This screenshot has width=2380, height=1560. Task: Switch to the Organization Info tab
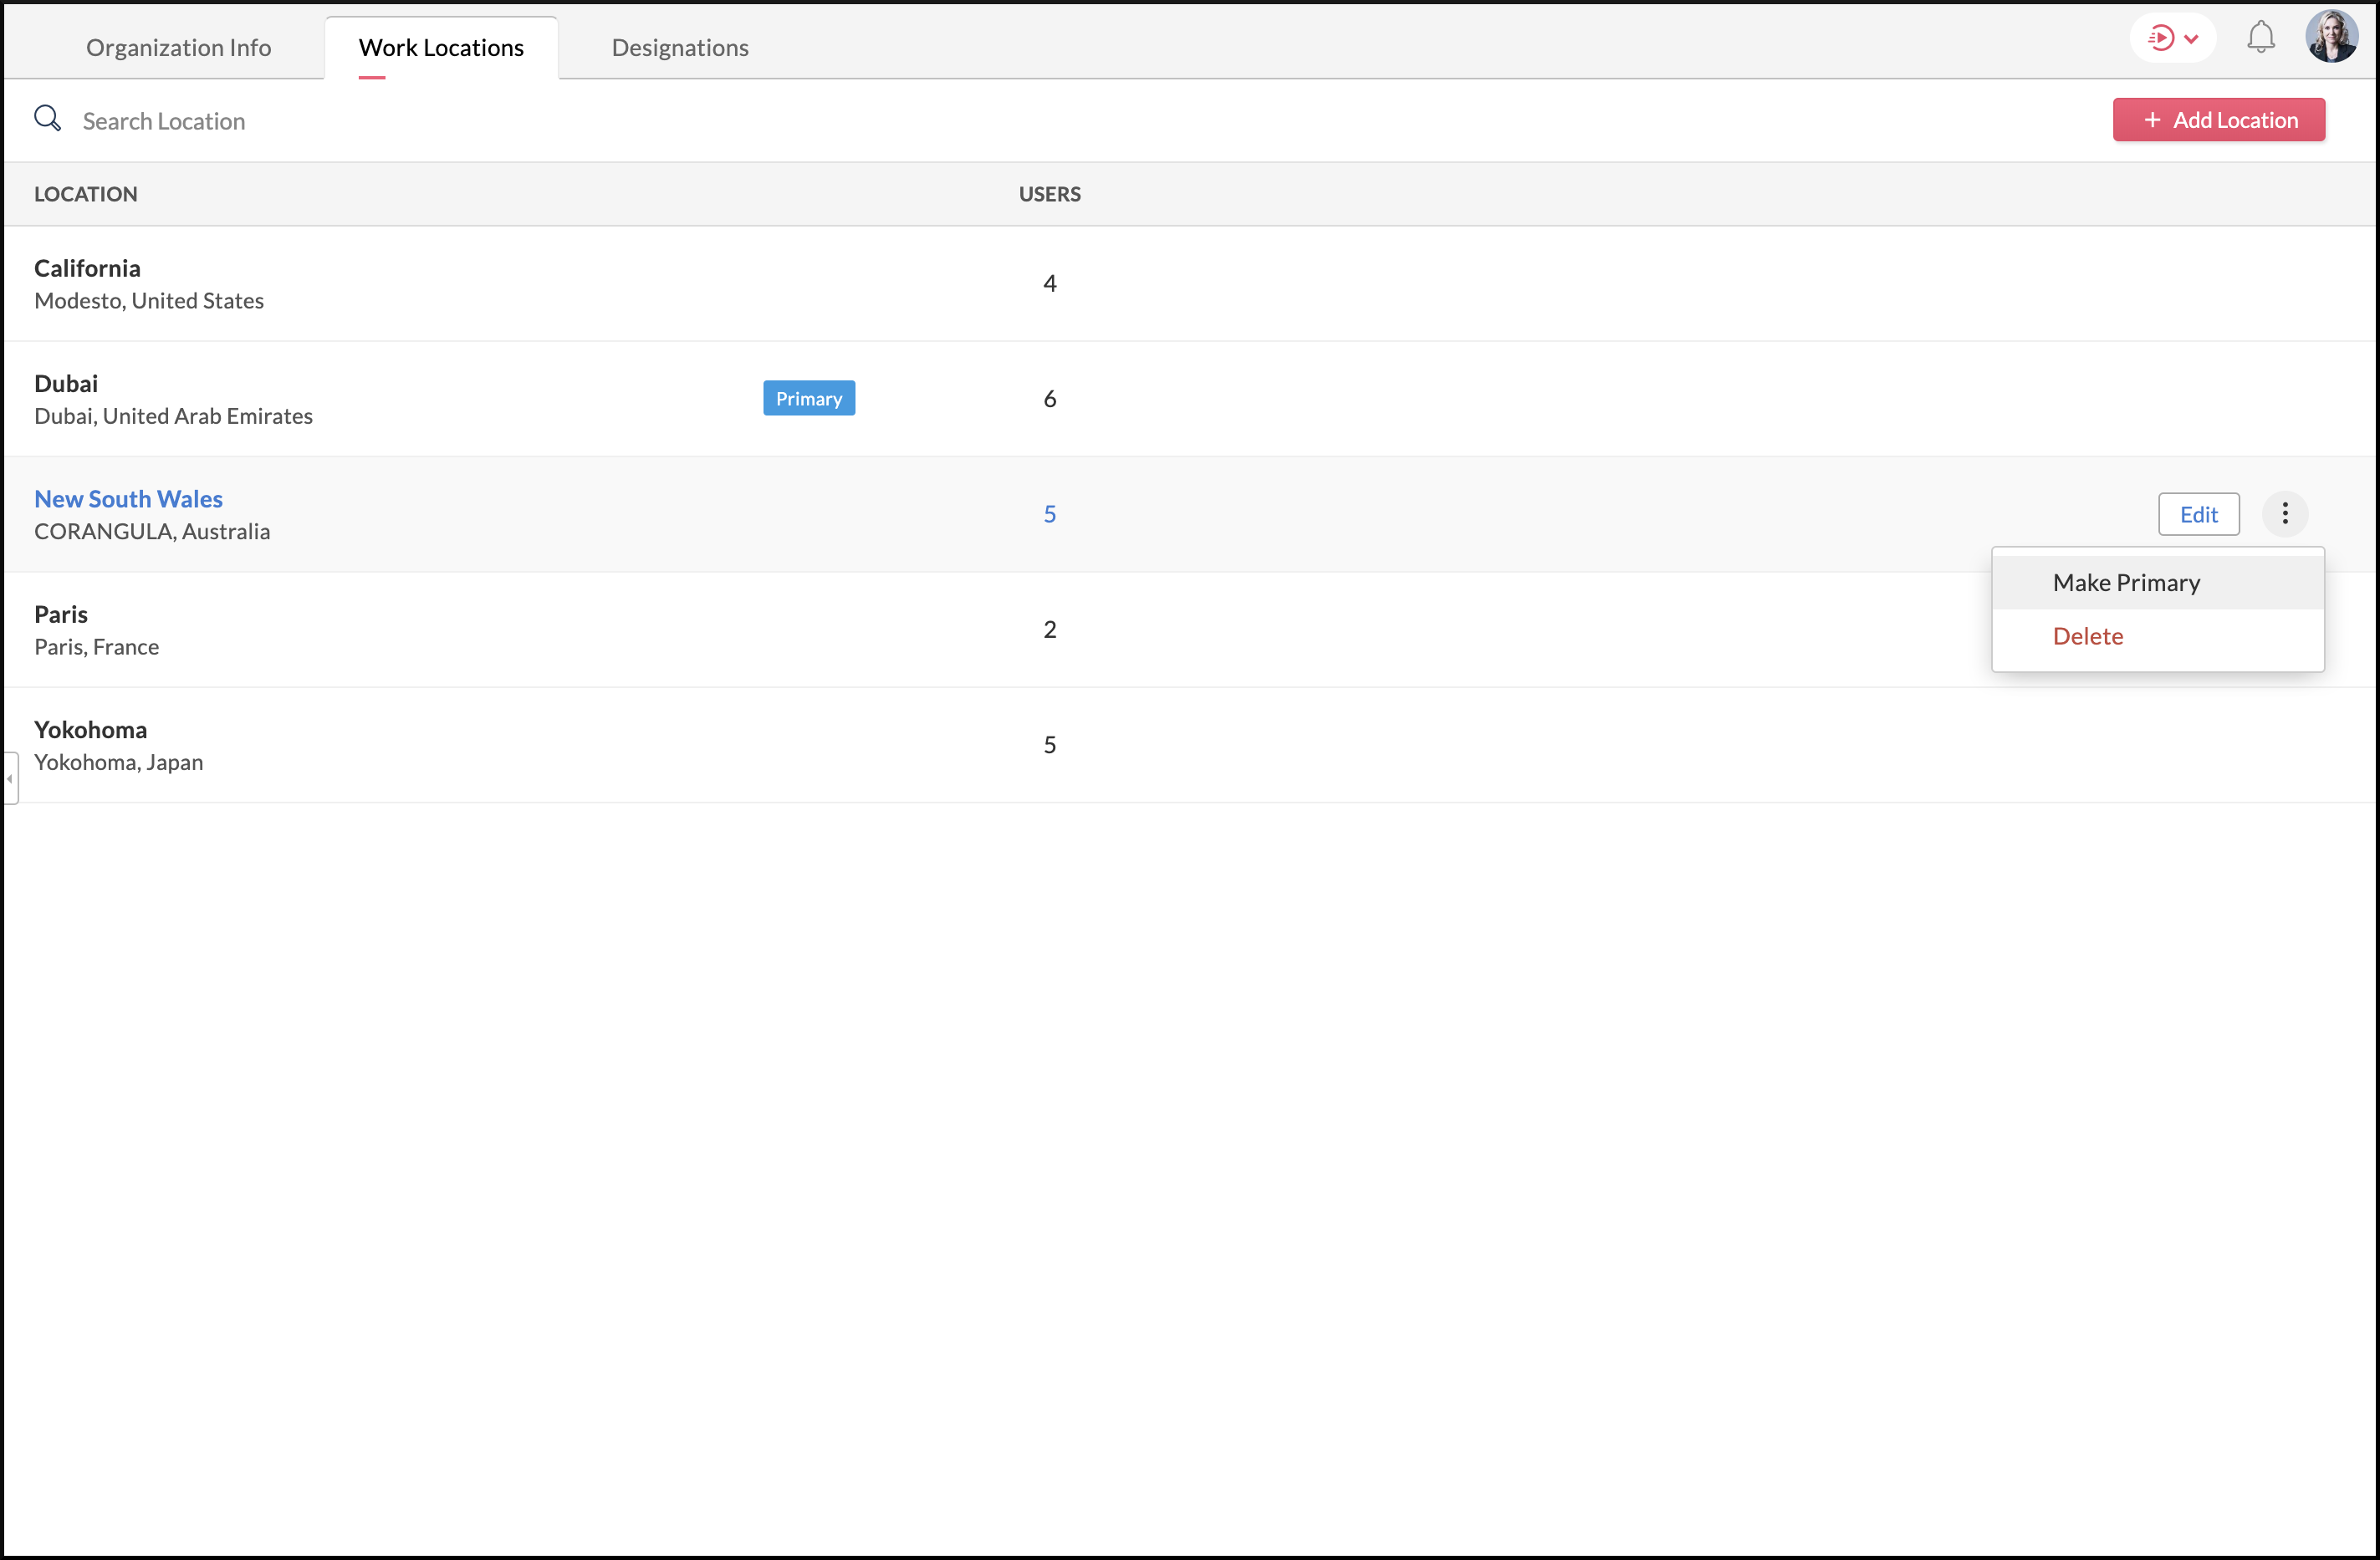pos(178,47)
